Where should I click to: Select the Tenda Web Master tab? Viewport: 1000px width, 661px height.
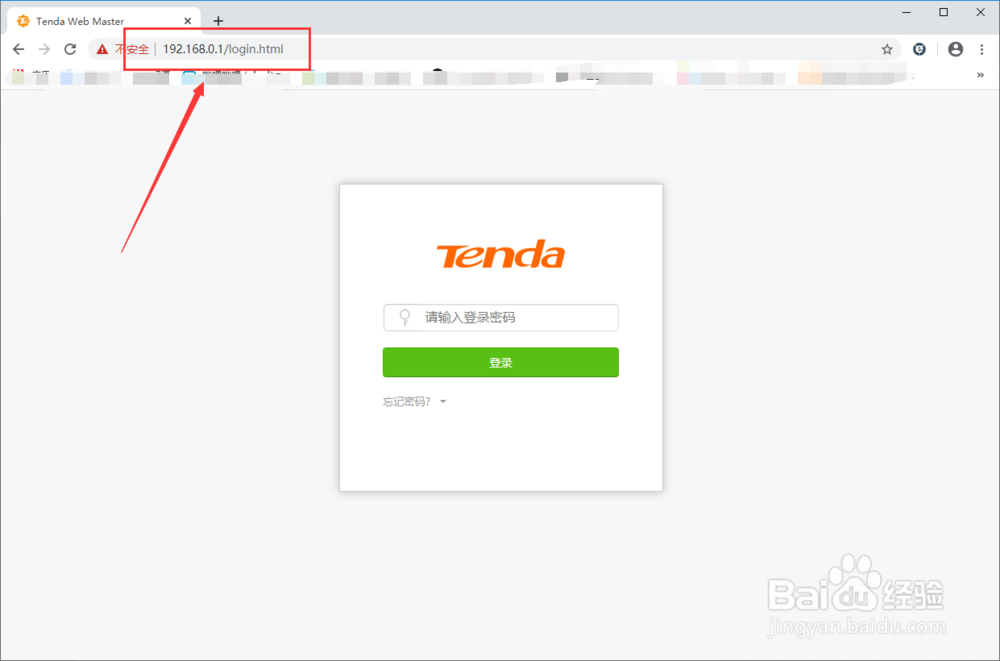105,21
